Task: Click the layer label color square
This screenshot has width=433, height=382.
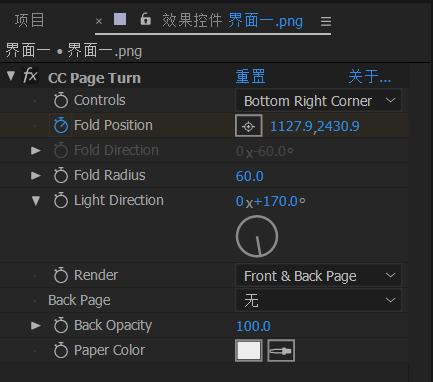Action: point(120,19)
